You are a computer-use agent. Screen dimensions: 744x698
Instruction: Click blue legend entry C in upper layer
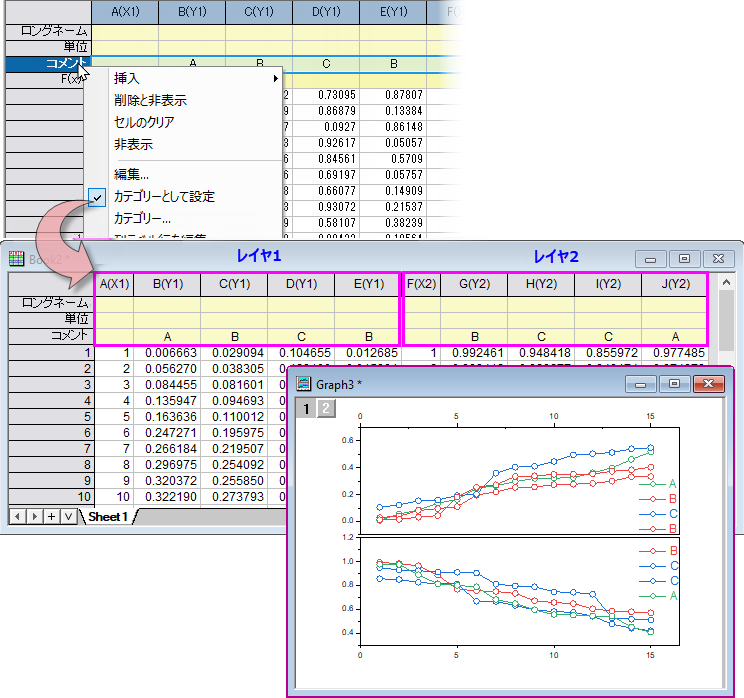click(x=659, y=514)
